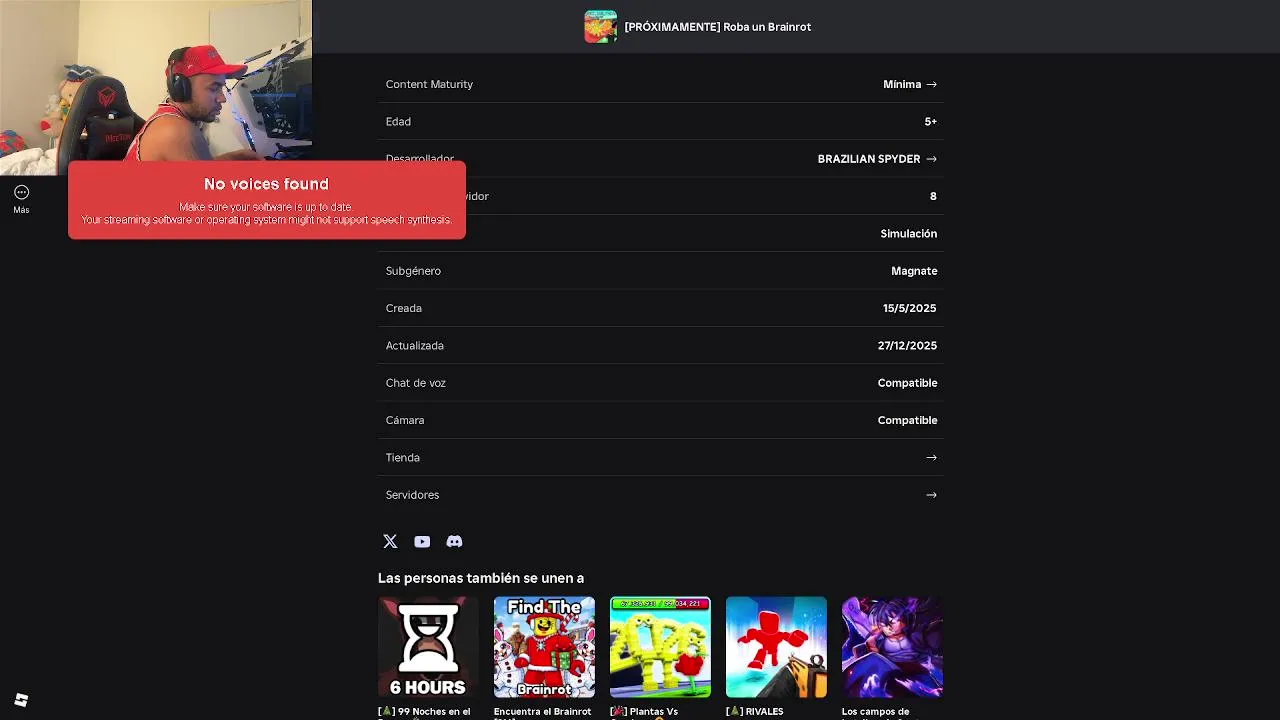Click the Tienda label

coord(403,457)
